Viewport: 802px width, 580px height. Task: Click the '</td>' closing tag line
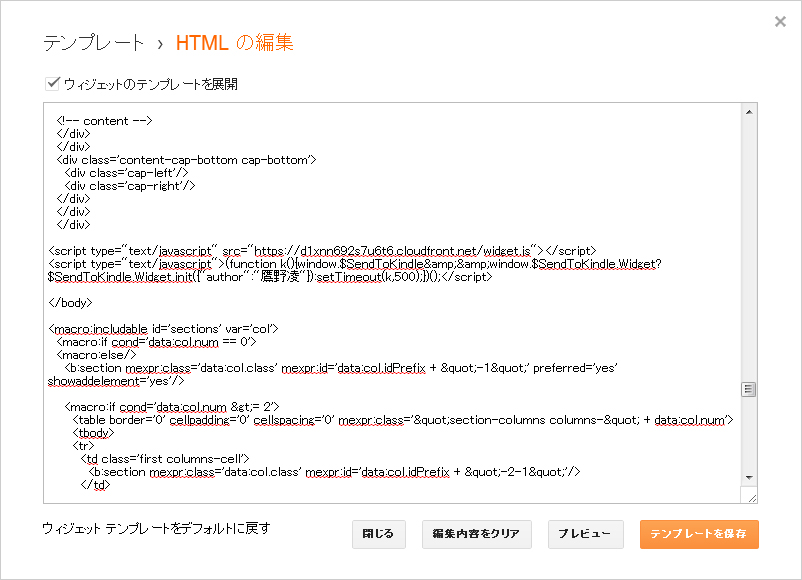[x=95, y=485]
